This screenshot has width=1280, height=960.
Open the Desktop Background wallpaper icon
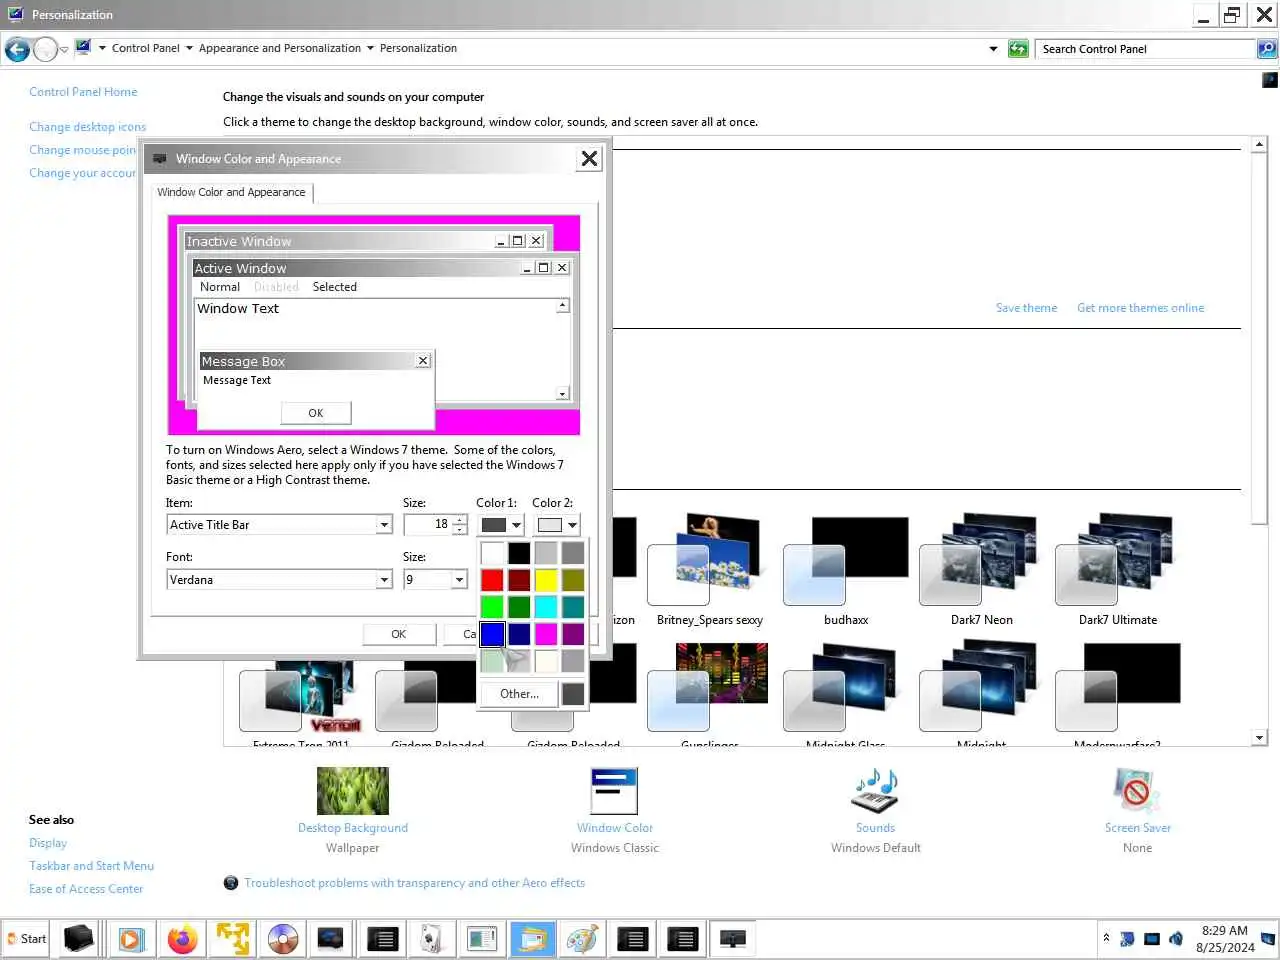[353, 791]
